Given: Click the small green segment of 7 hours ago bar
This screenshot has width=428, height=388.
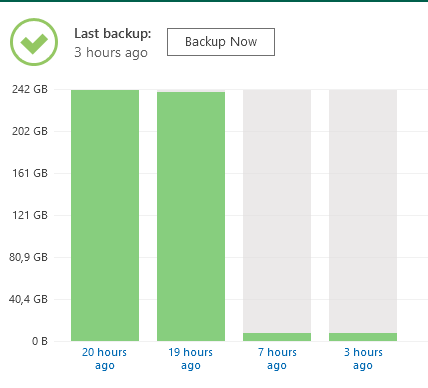Looking at the screenshot, I should pyautogui.click(x=277, y=337).
